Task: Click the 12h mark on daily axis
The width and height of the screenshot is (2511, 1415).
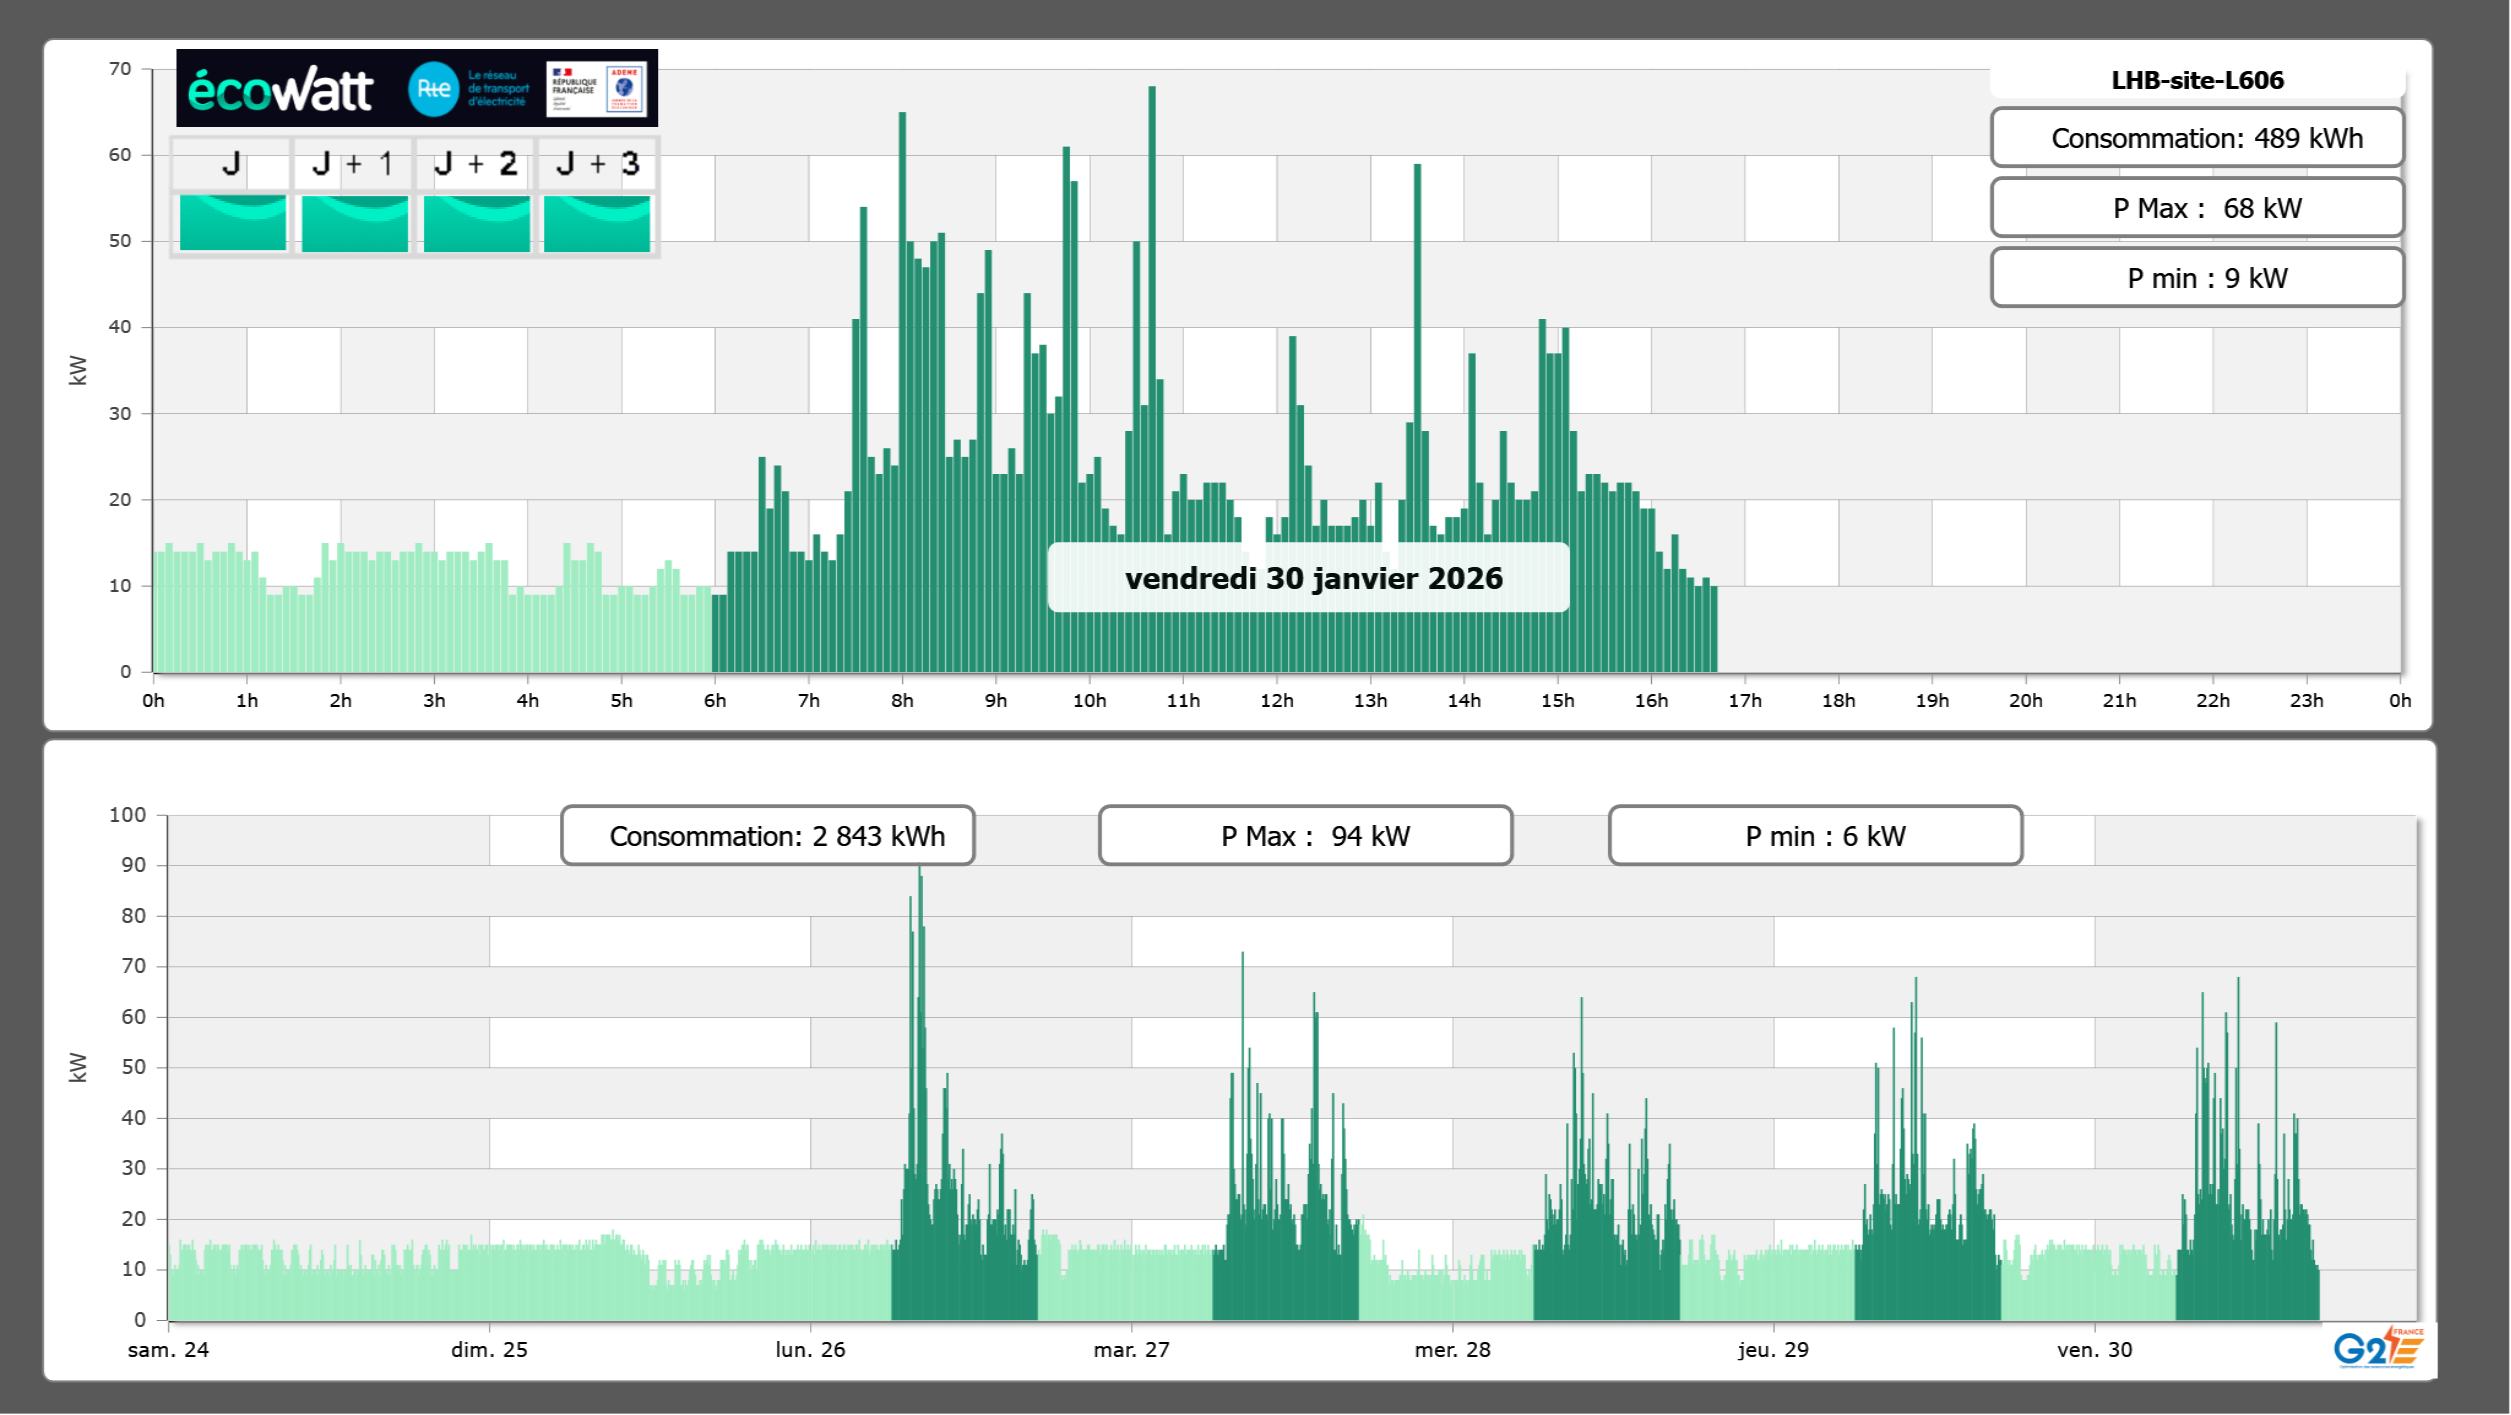Action: (x=1276, y=701)
